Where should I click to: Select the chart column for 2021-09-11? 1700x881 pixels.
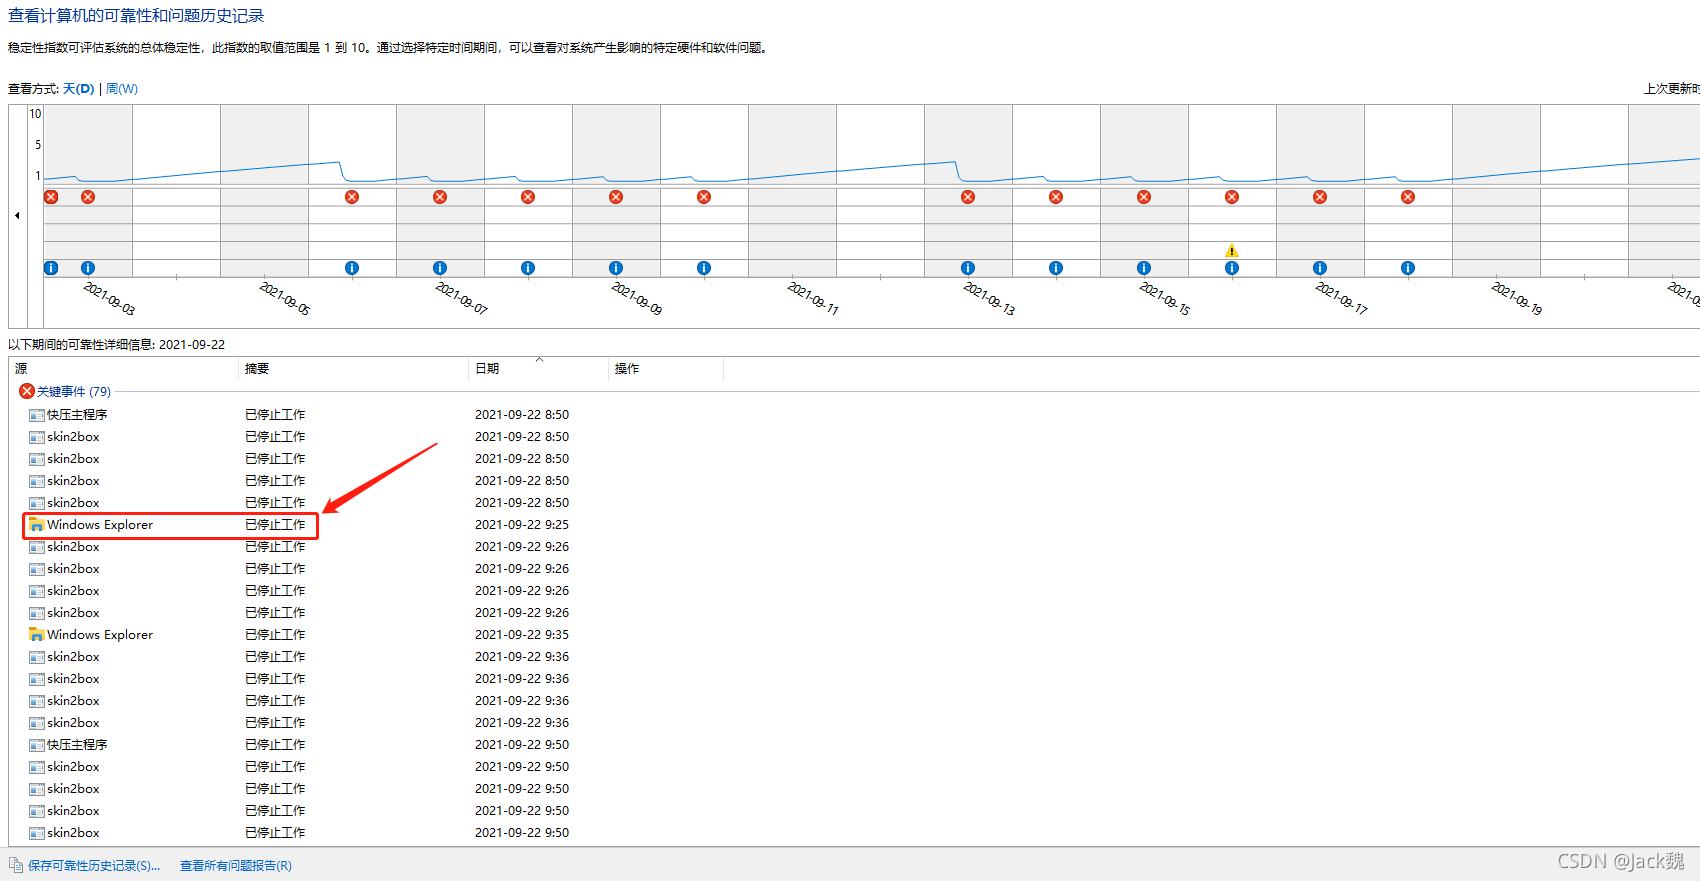pyautogui.click(x=792, y=191)
